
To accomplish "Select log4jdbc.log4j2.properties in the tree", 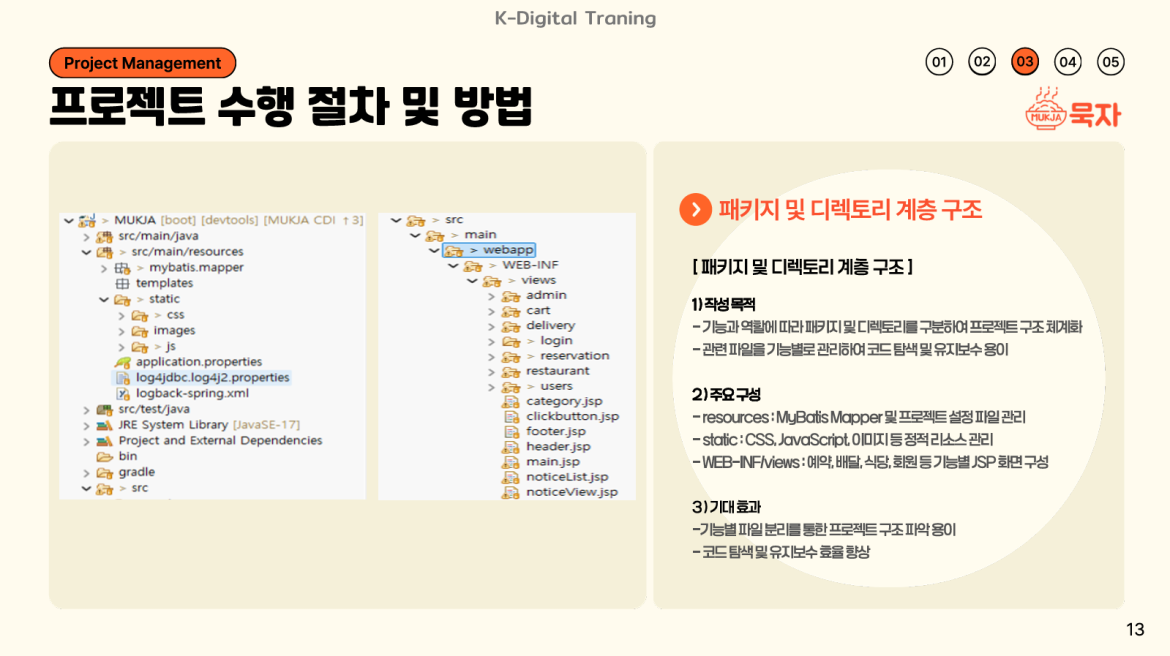I will [213, 378].
